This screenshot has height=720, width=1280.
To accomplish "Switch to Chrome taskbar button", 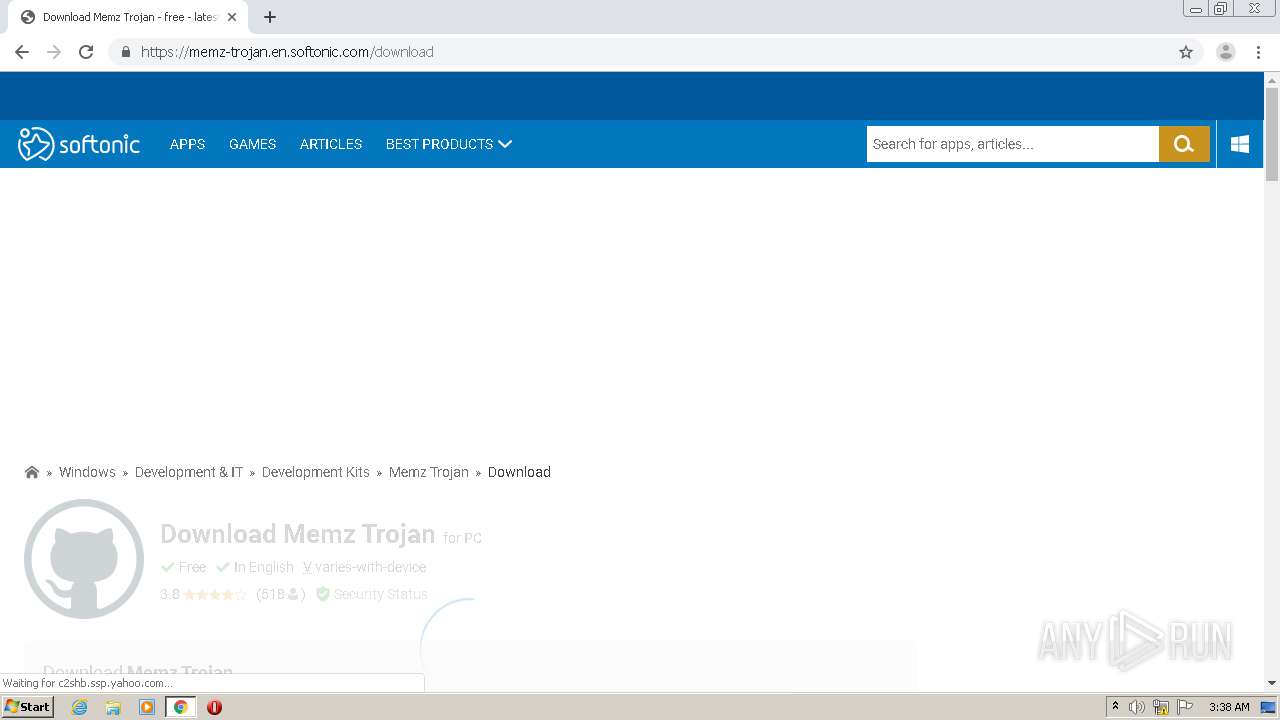I will tap(180, 707).
